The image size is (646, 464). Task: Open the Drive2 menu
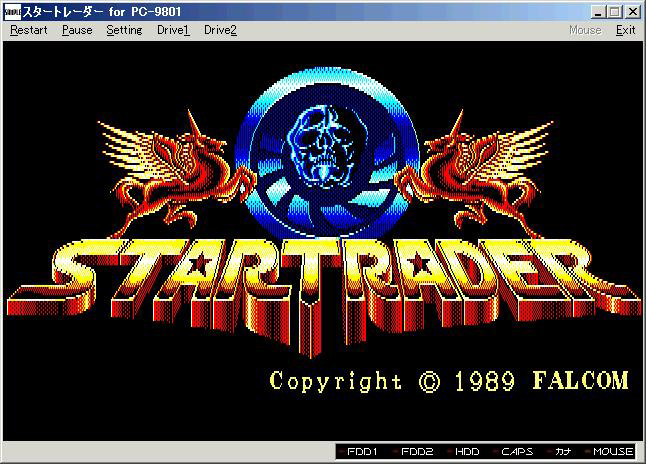click(220, 30)
